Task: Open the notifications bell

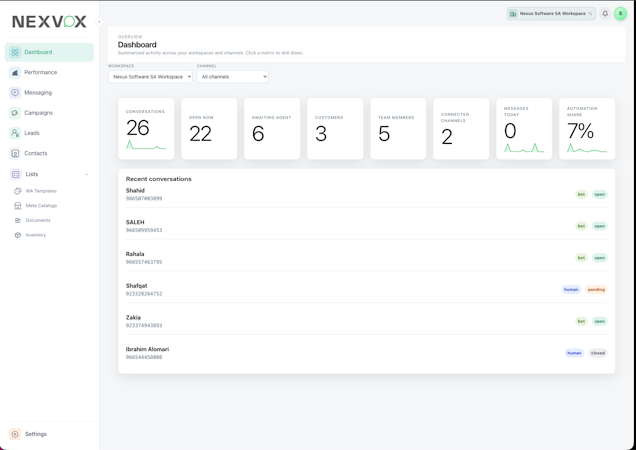Action: [x=605, y=13]
